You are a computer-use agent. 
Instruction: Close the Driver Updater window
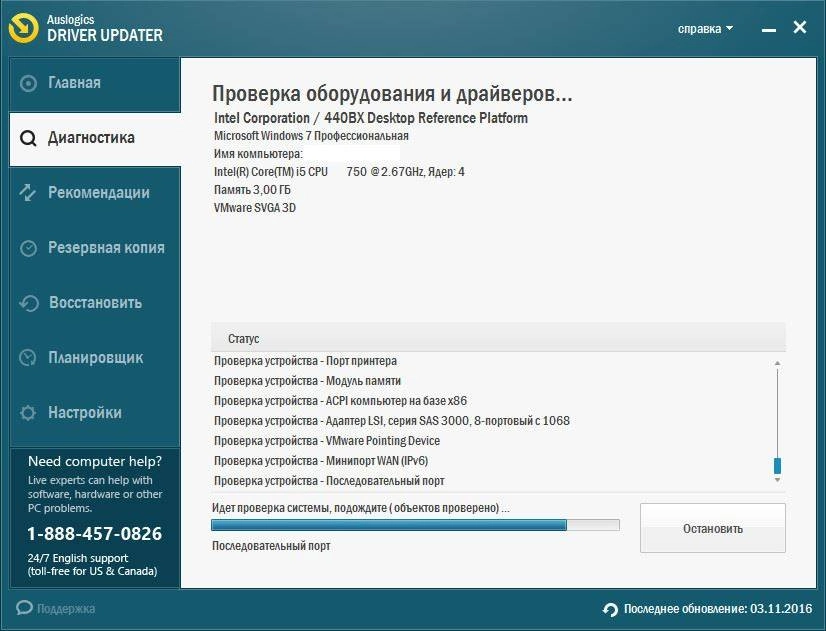coord(800,27)
